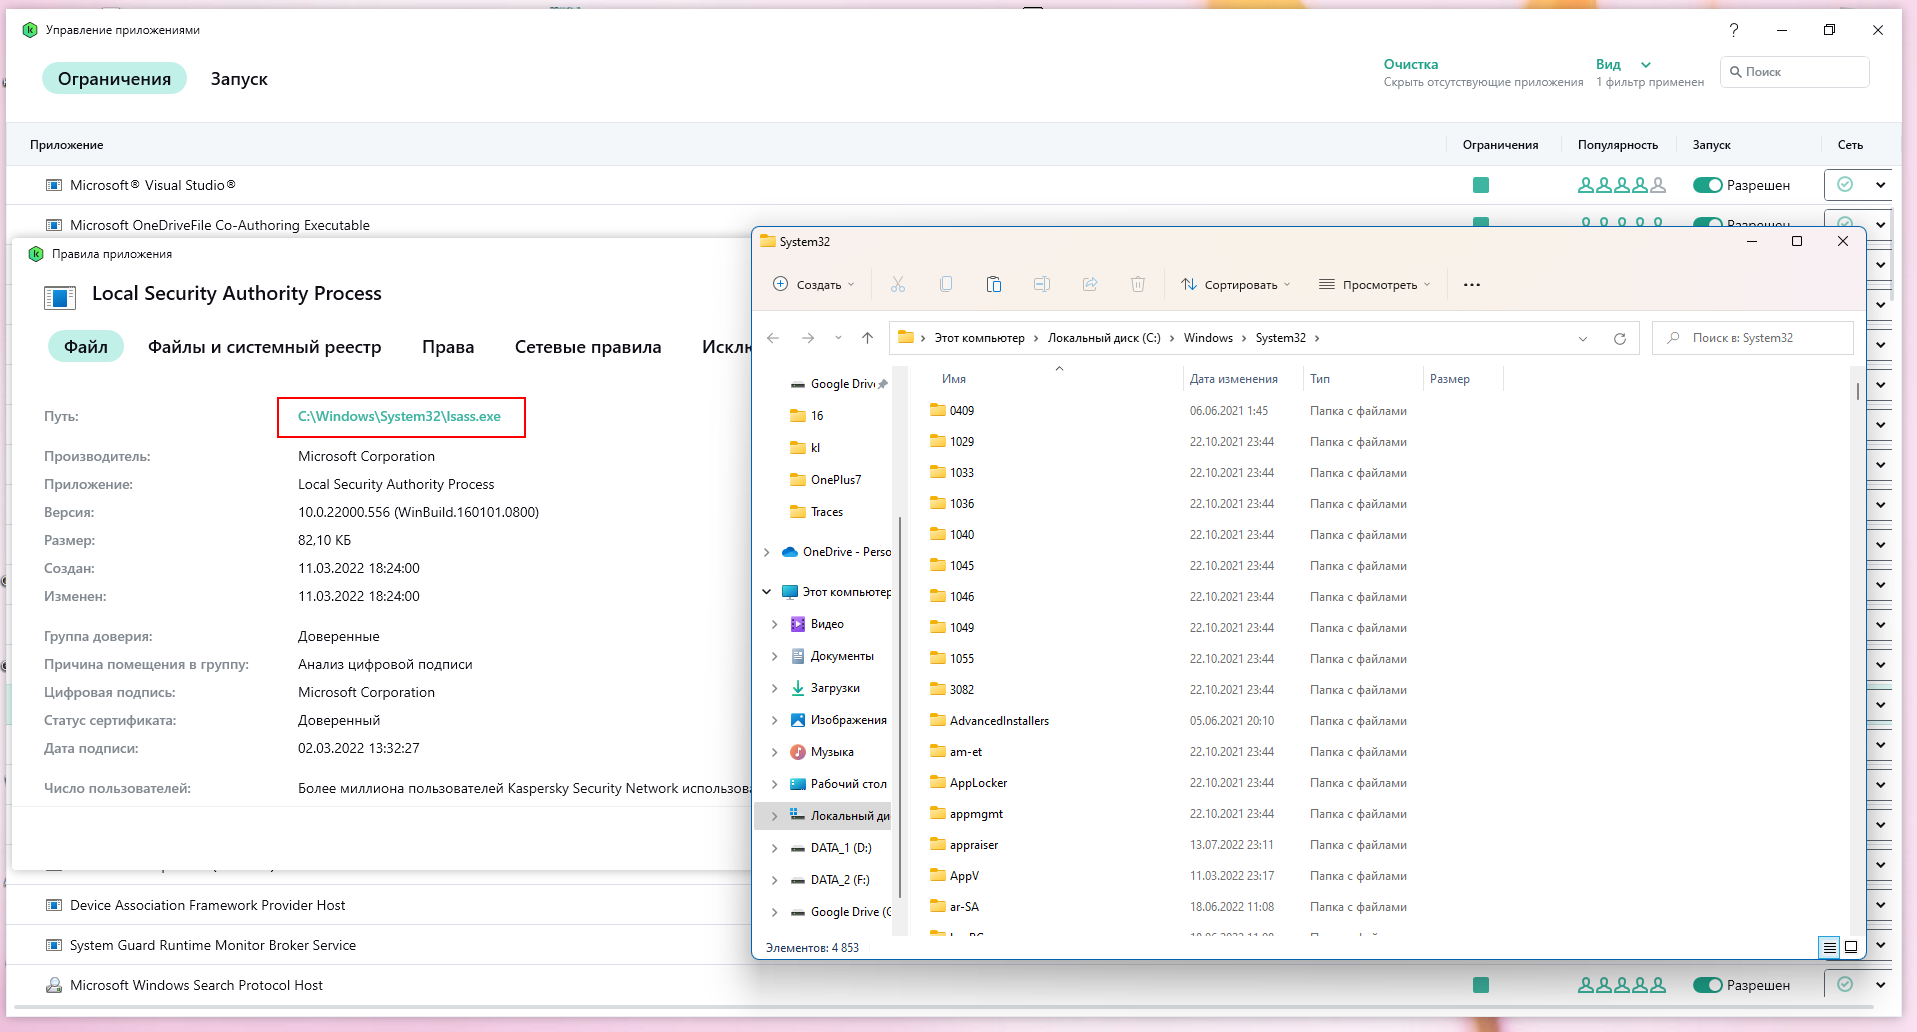
Task: Switch Explorer to large thumbnails view icon
Action: 1851,947
